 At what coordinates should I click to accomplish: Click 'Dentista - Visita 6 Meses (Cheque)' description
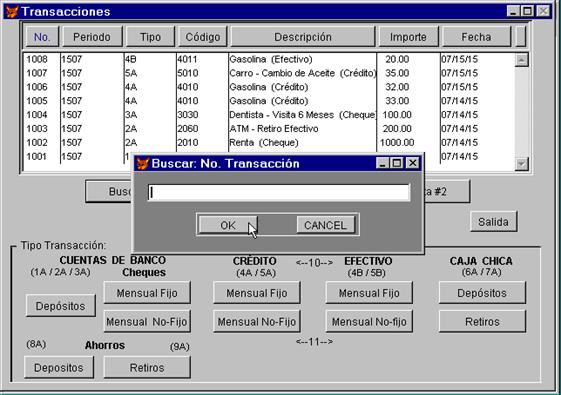(303, 115)
